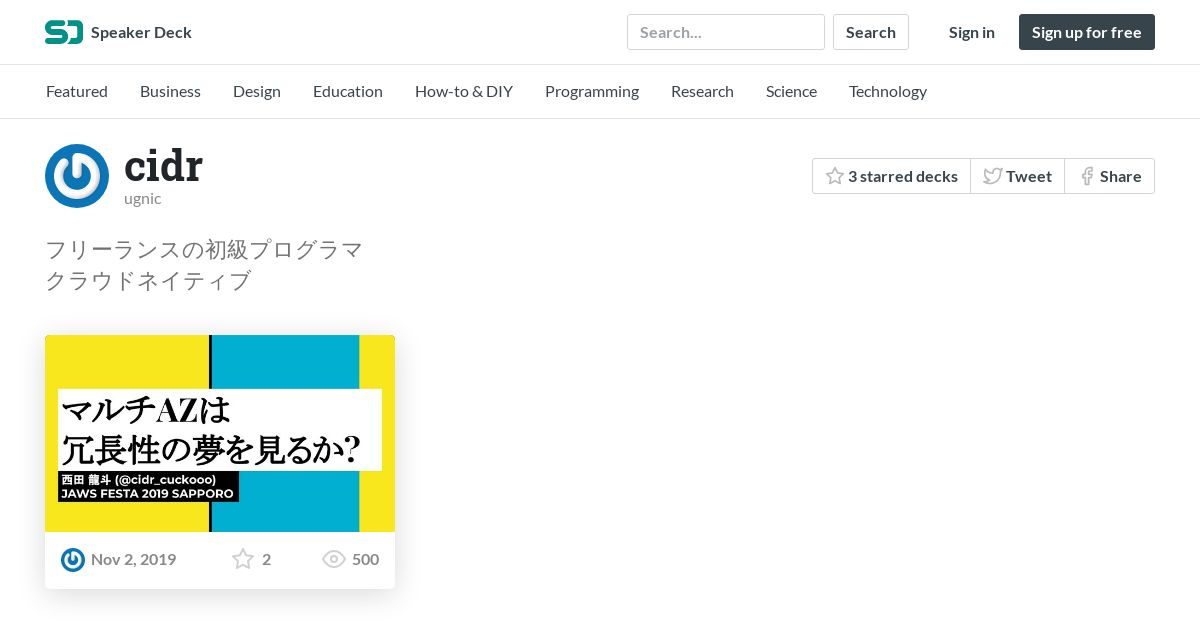Click cidr's large profile avatar

point(77,176)
